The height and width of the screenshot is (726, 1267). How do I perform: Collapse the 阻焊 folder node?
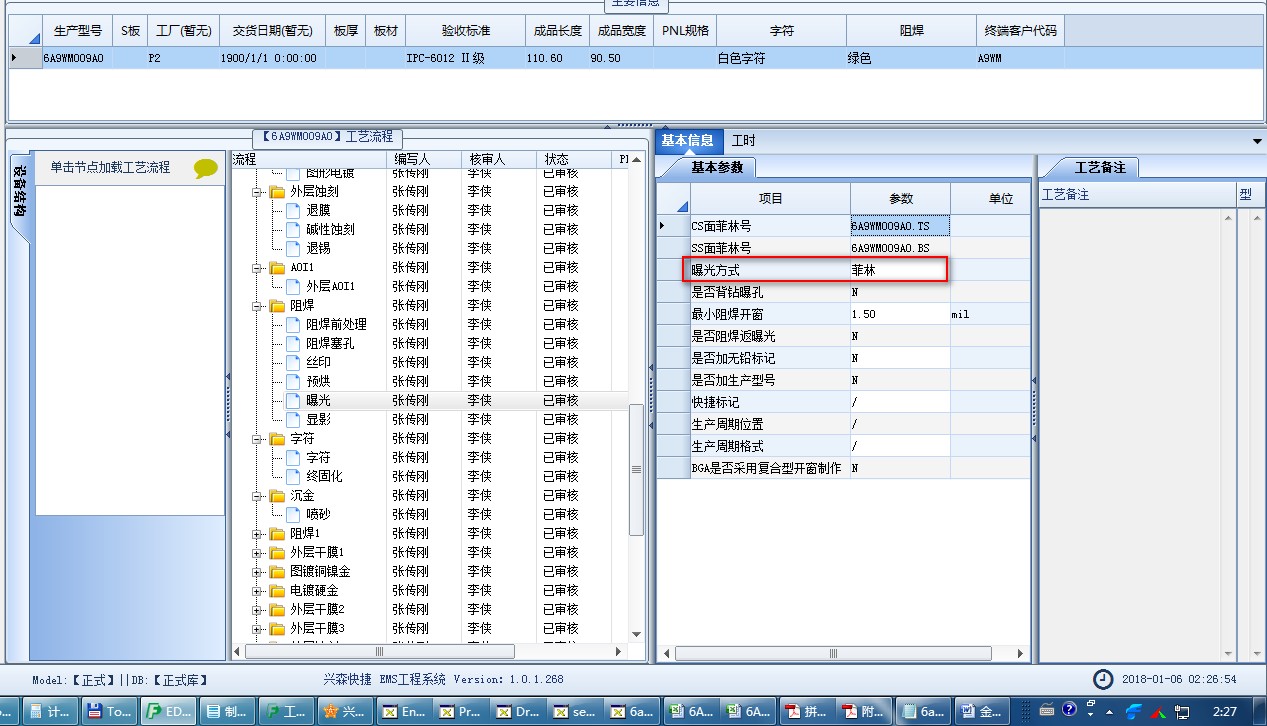[257, 305]
